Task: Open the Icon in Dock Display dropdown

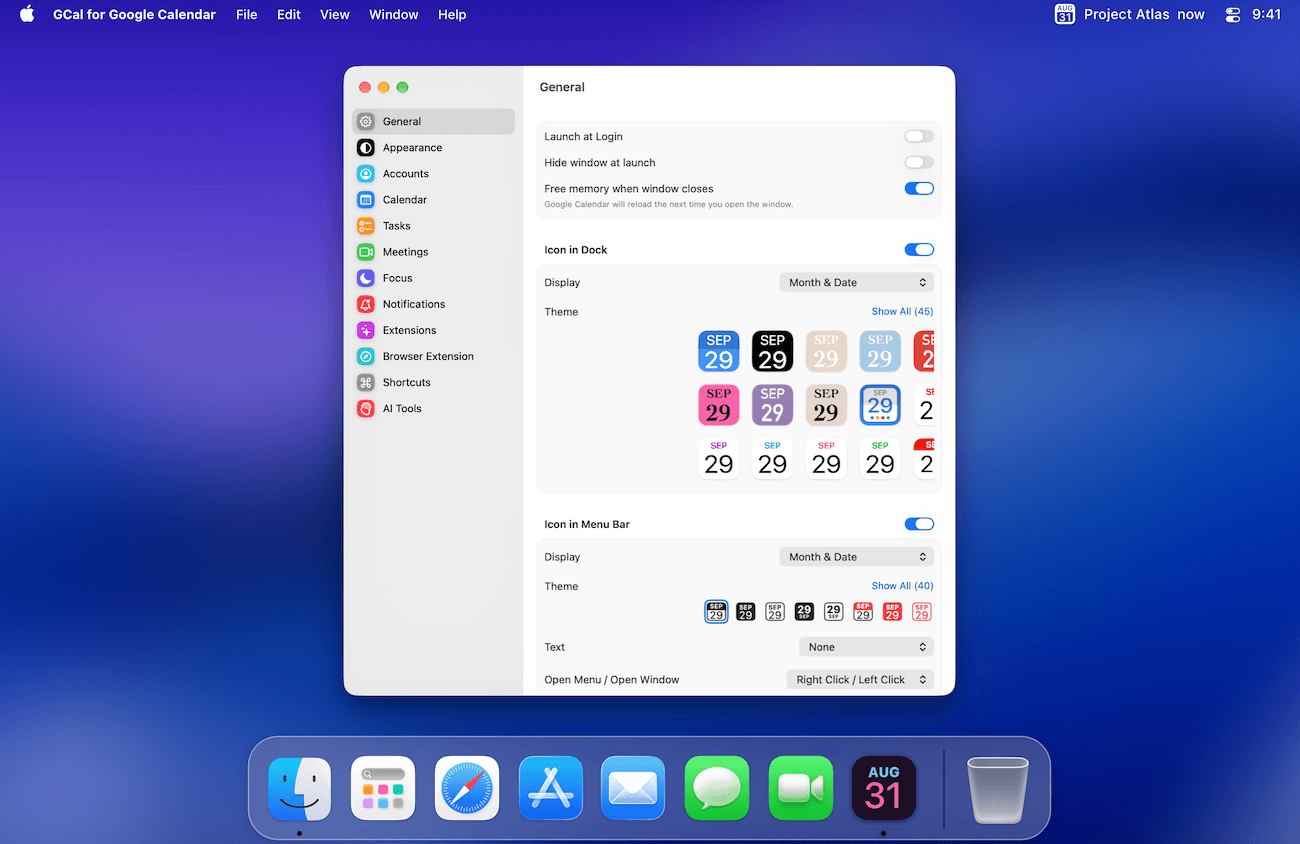Action: click(857, 283)
